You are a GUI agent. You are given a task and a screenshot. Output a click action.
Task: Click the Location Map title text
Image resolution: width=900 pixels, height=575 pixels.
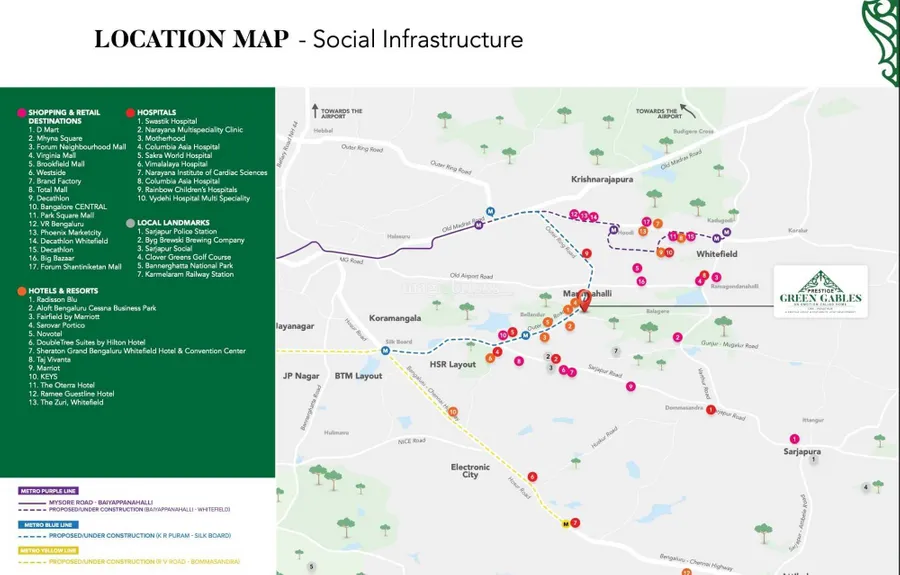pyautogui.click(x=195, y=40)
